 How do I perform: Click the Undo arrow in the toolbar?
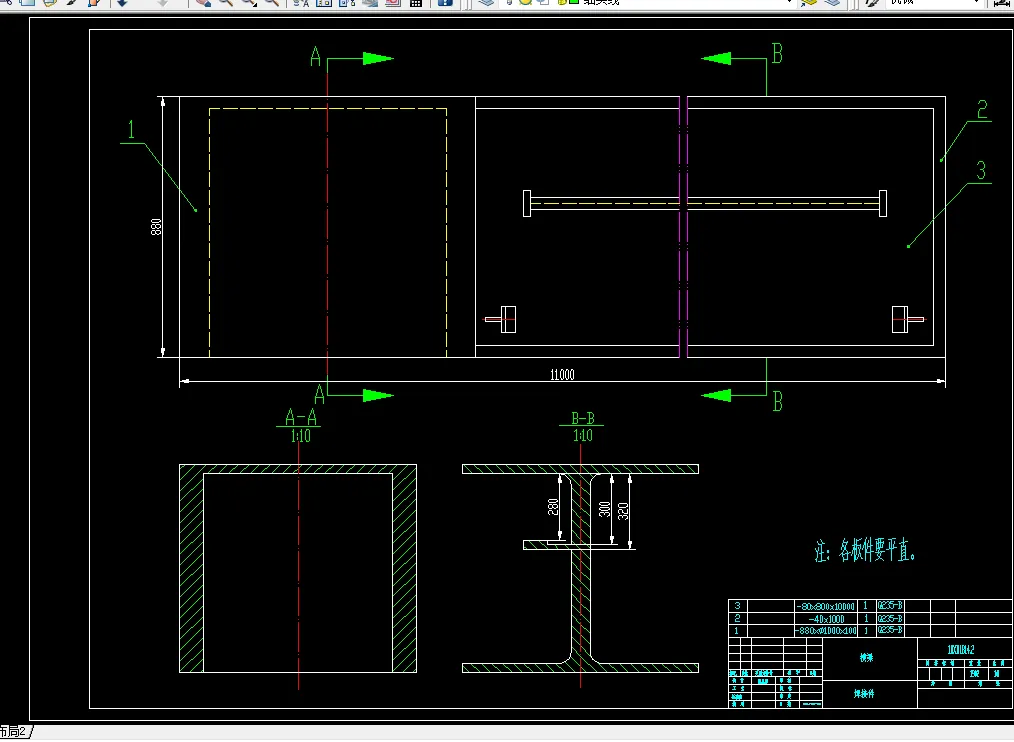pos(122,3)
